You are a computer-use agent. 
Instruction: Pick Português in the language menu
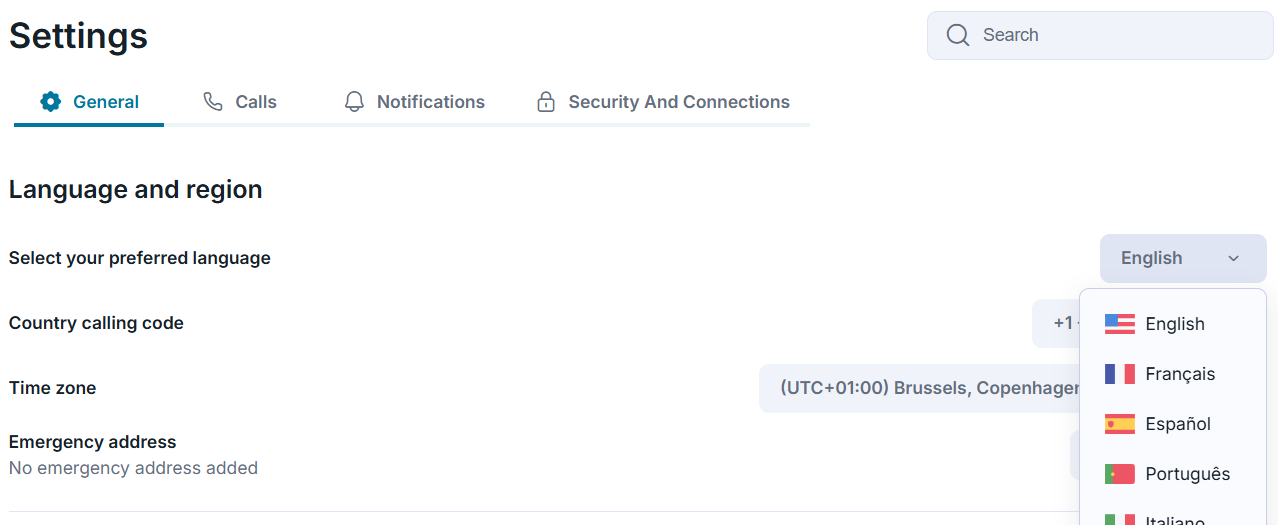pos(1187,474)
